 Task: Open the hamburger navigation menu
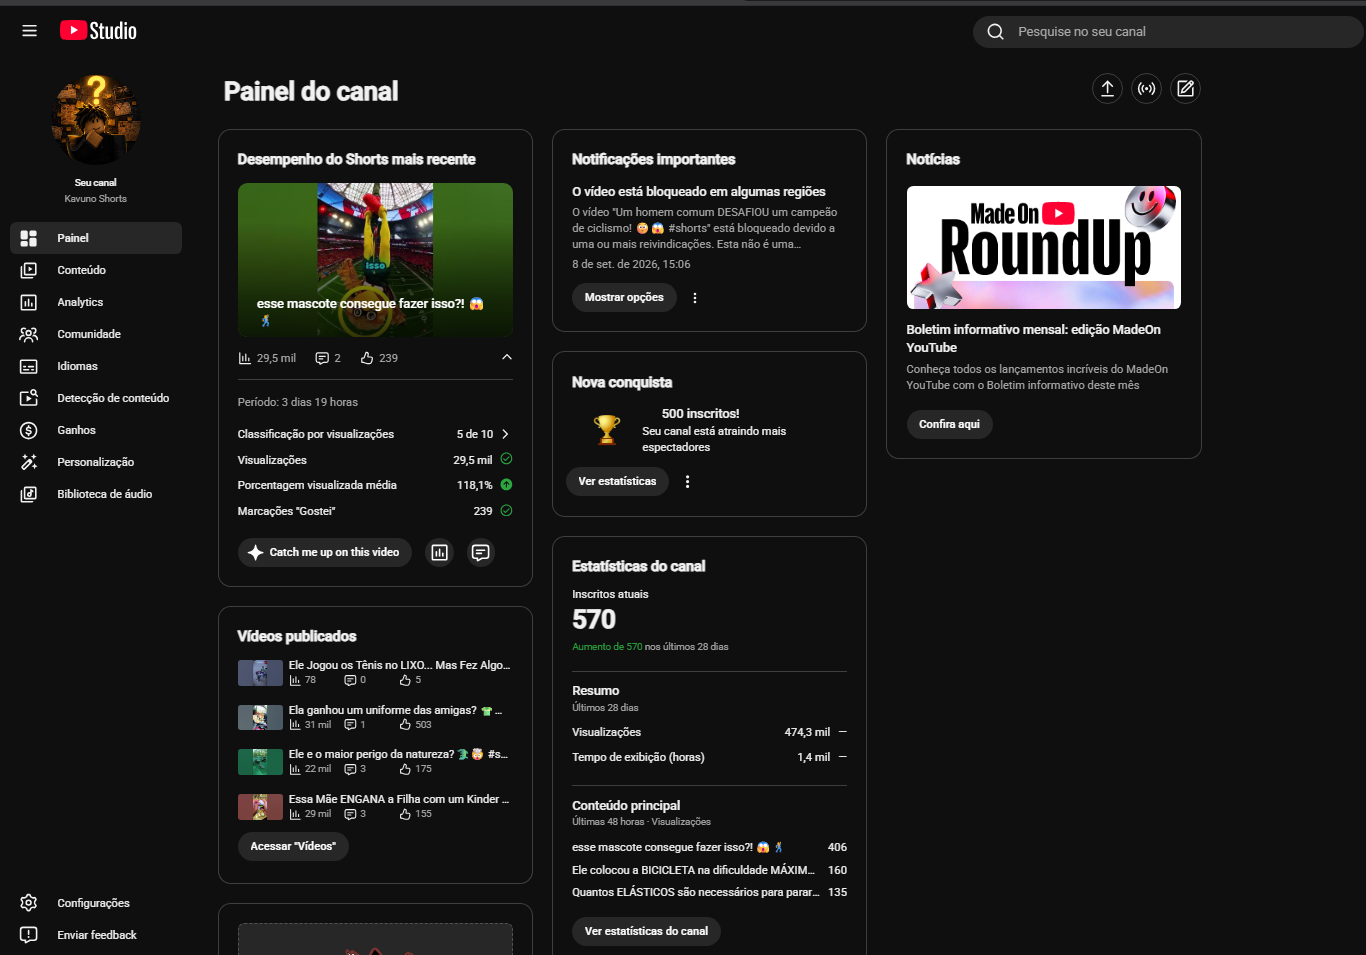point(29,31)
